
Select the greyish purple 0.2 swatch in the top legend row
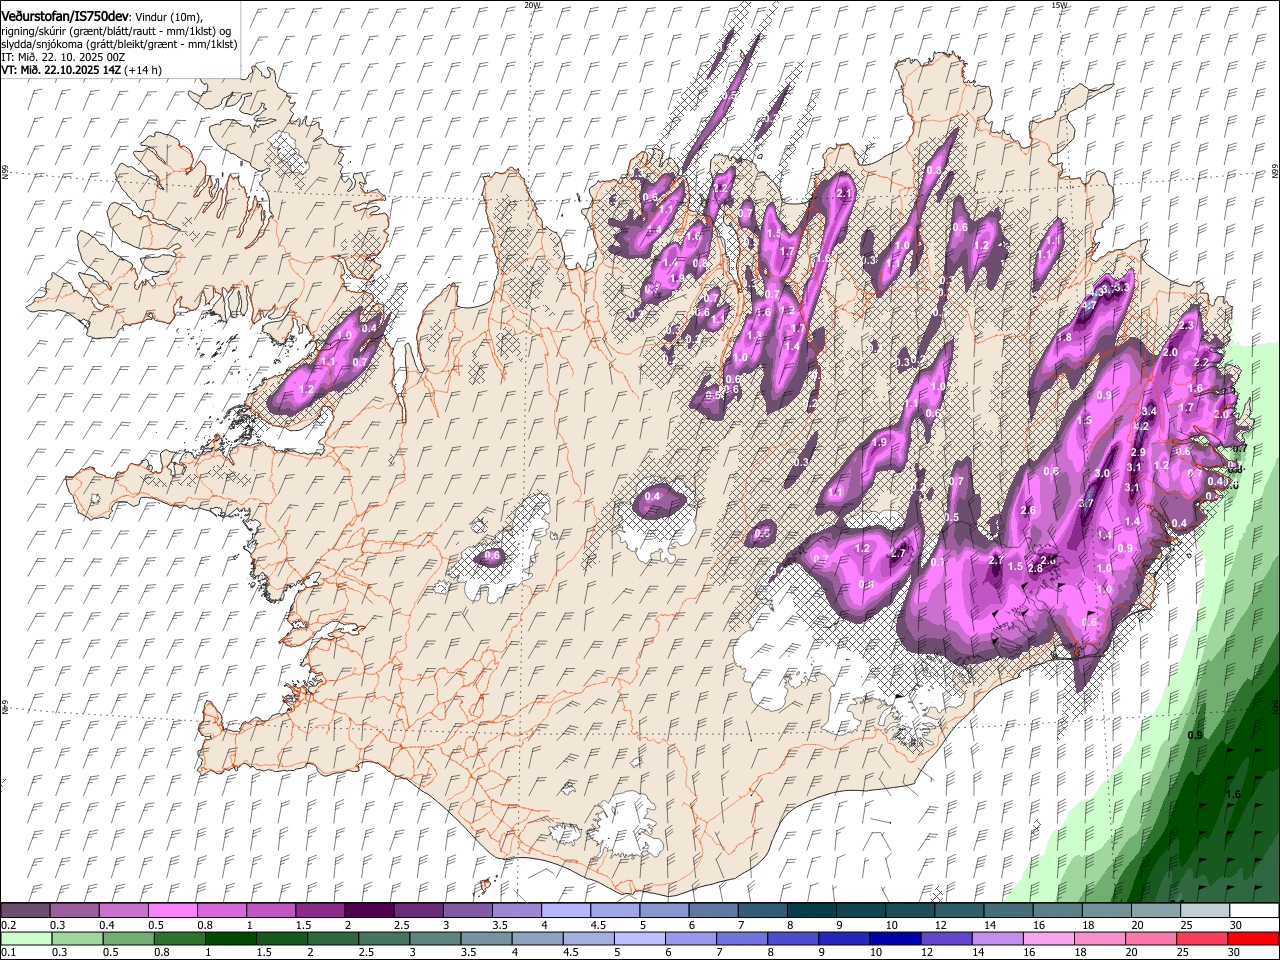25,910
